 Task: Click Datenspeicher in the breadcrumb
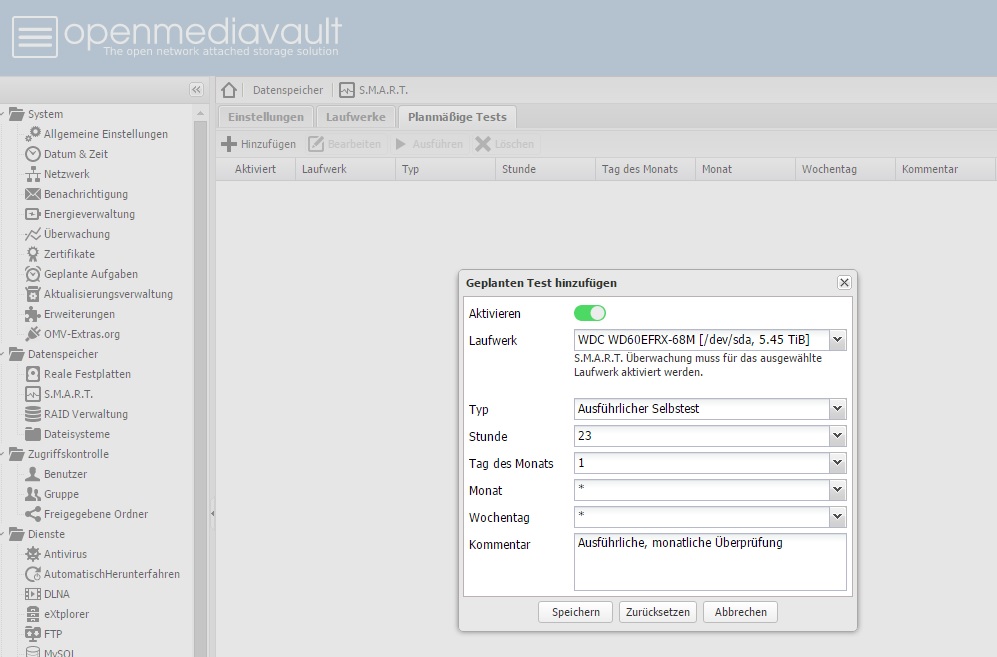coord(288,90)
